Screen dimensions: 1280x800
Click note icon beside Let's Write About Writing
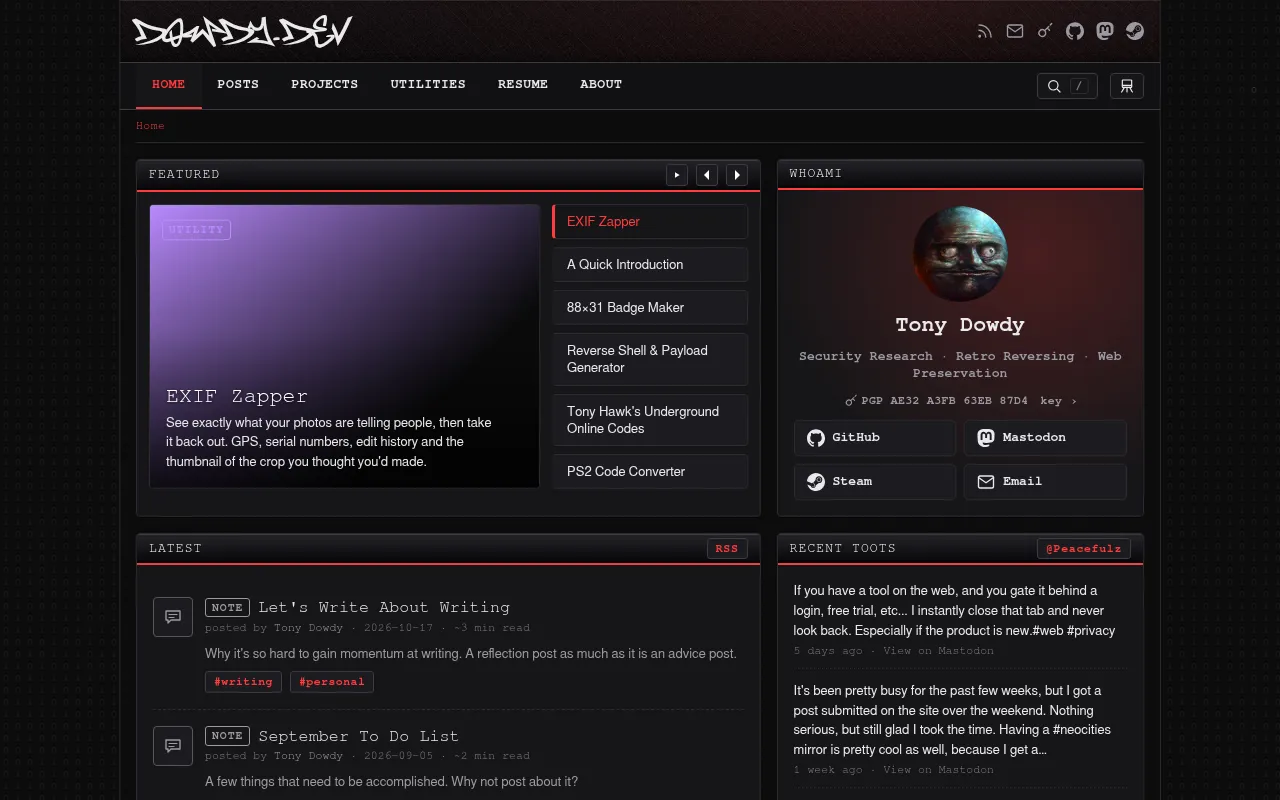tap(173, 617)
